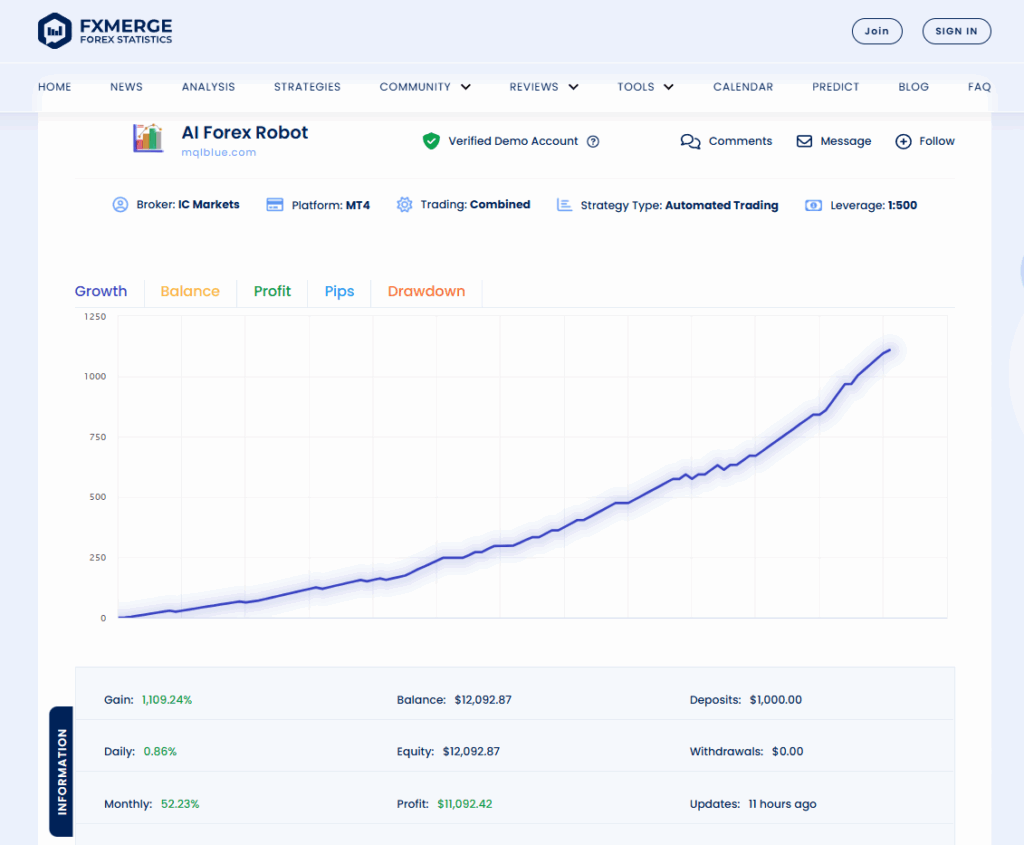Click the Balance value $12,092.87
Image resolution: width=1024 pixels, height=845 pixels.
coord(483,700)
